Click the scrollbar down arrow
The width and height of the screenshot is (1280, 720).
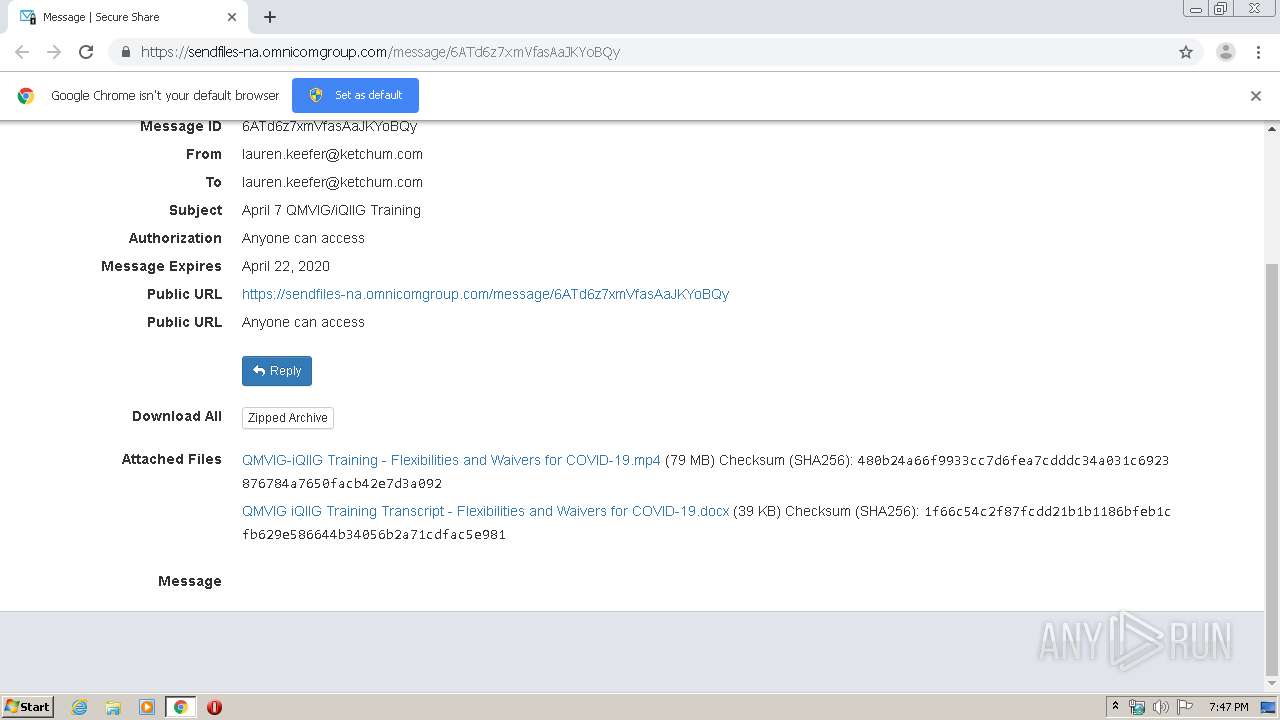point(1272,684)
